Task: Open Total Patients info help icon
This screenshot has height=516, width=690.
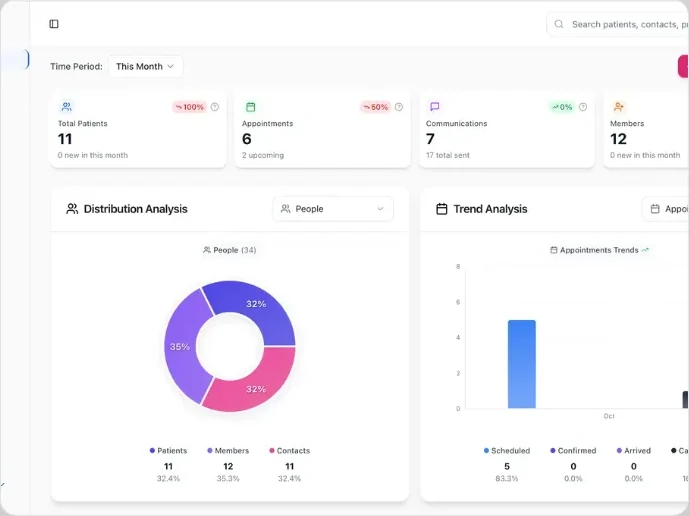Action: click(215, 107)
